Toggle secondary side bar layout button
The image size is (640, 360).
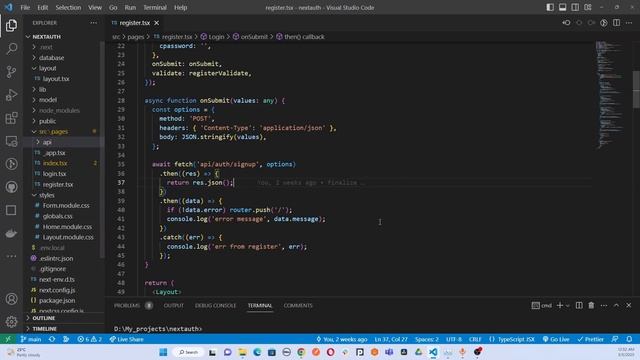575,7
